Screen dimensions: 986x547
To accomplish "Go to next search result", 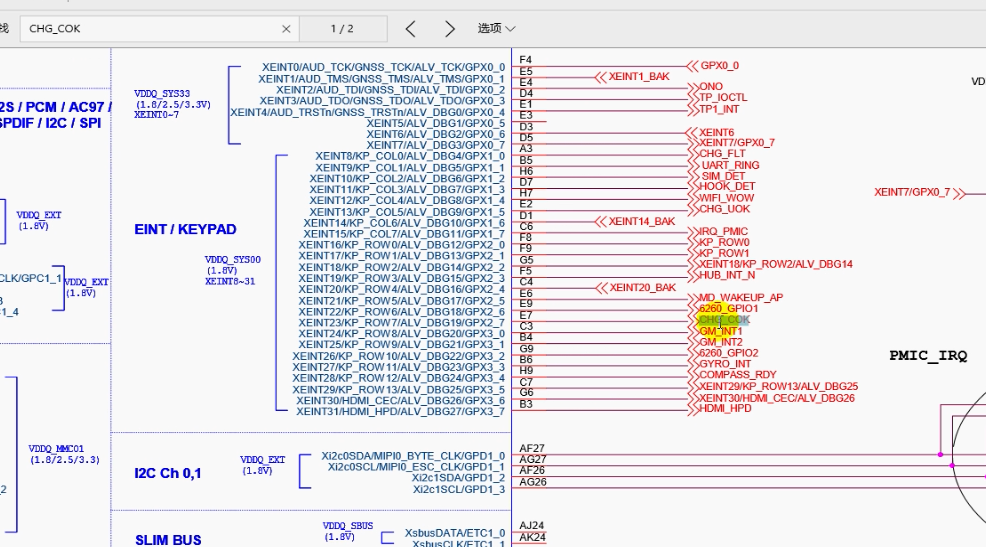I will point(450,29).
